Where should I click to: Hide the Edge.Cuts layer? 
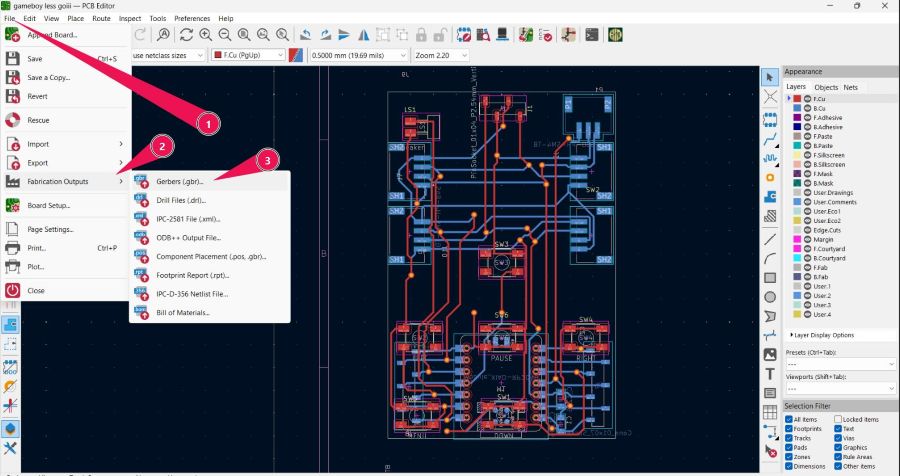coord(807,230)
